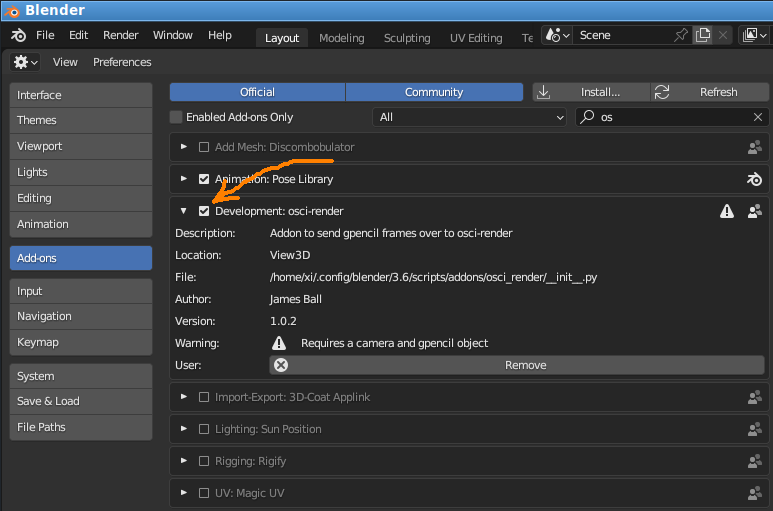Viewport: 773px width, 511px height.
Task: Click community icon on Magic UV row
Action: pos(754,493)
